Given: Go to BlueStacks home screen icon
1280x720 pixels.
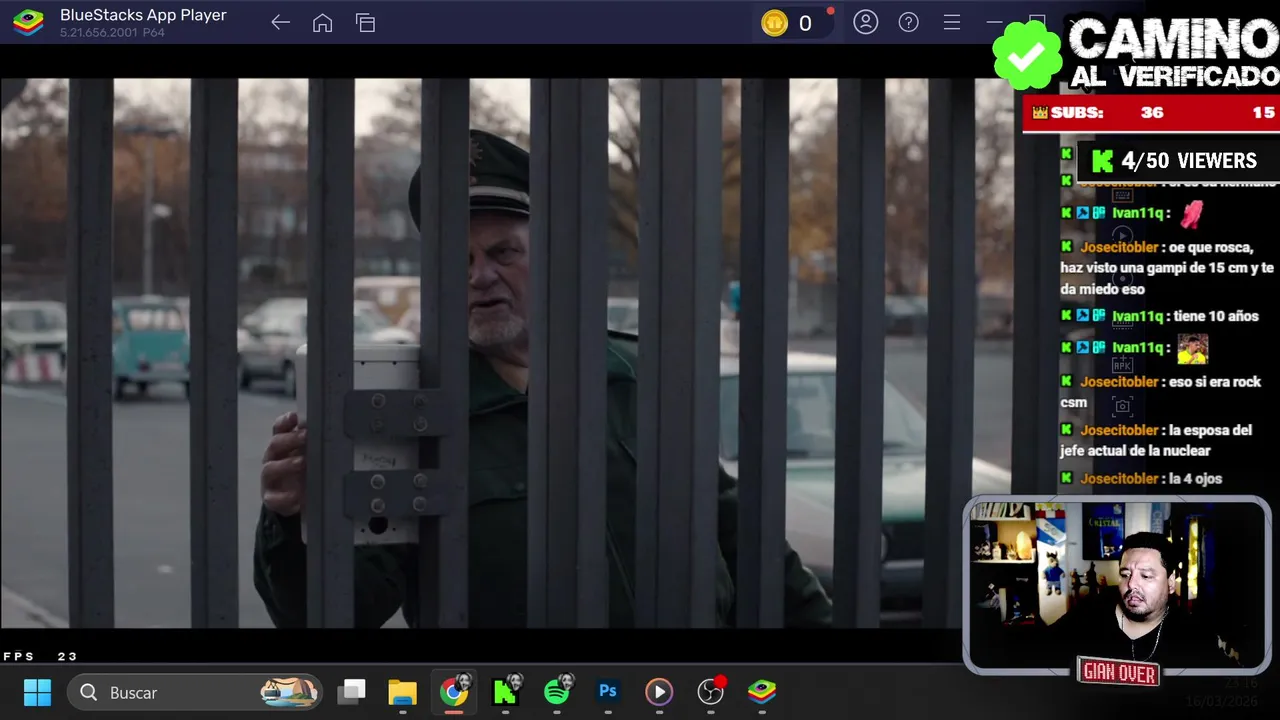Looking at the screenshot, I should point(322,23).
